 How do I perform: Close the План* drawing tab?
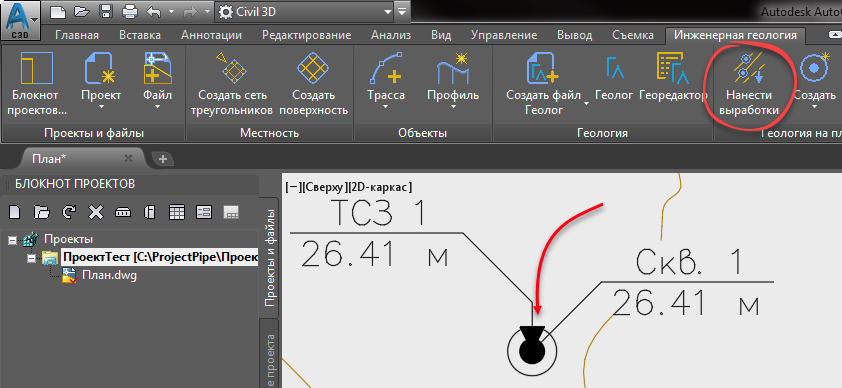(x=128, y=158)
